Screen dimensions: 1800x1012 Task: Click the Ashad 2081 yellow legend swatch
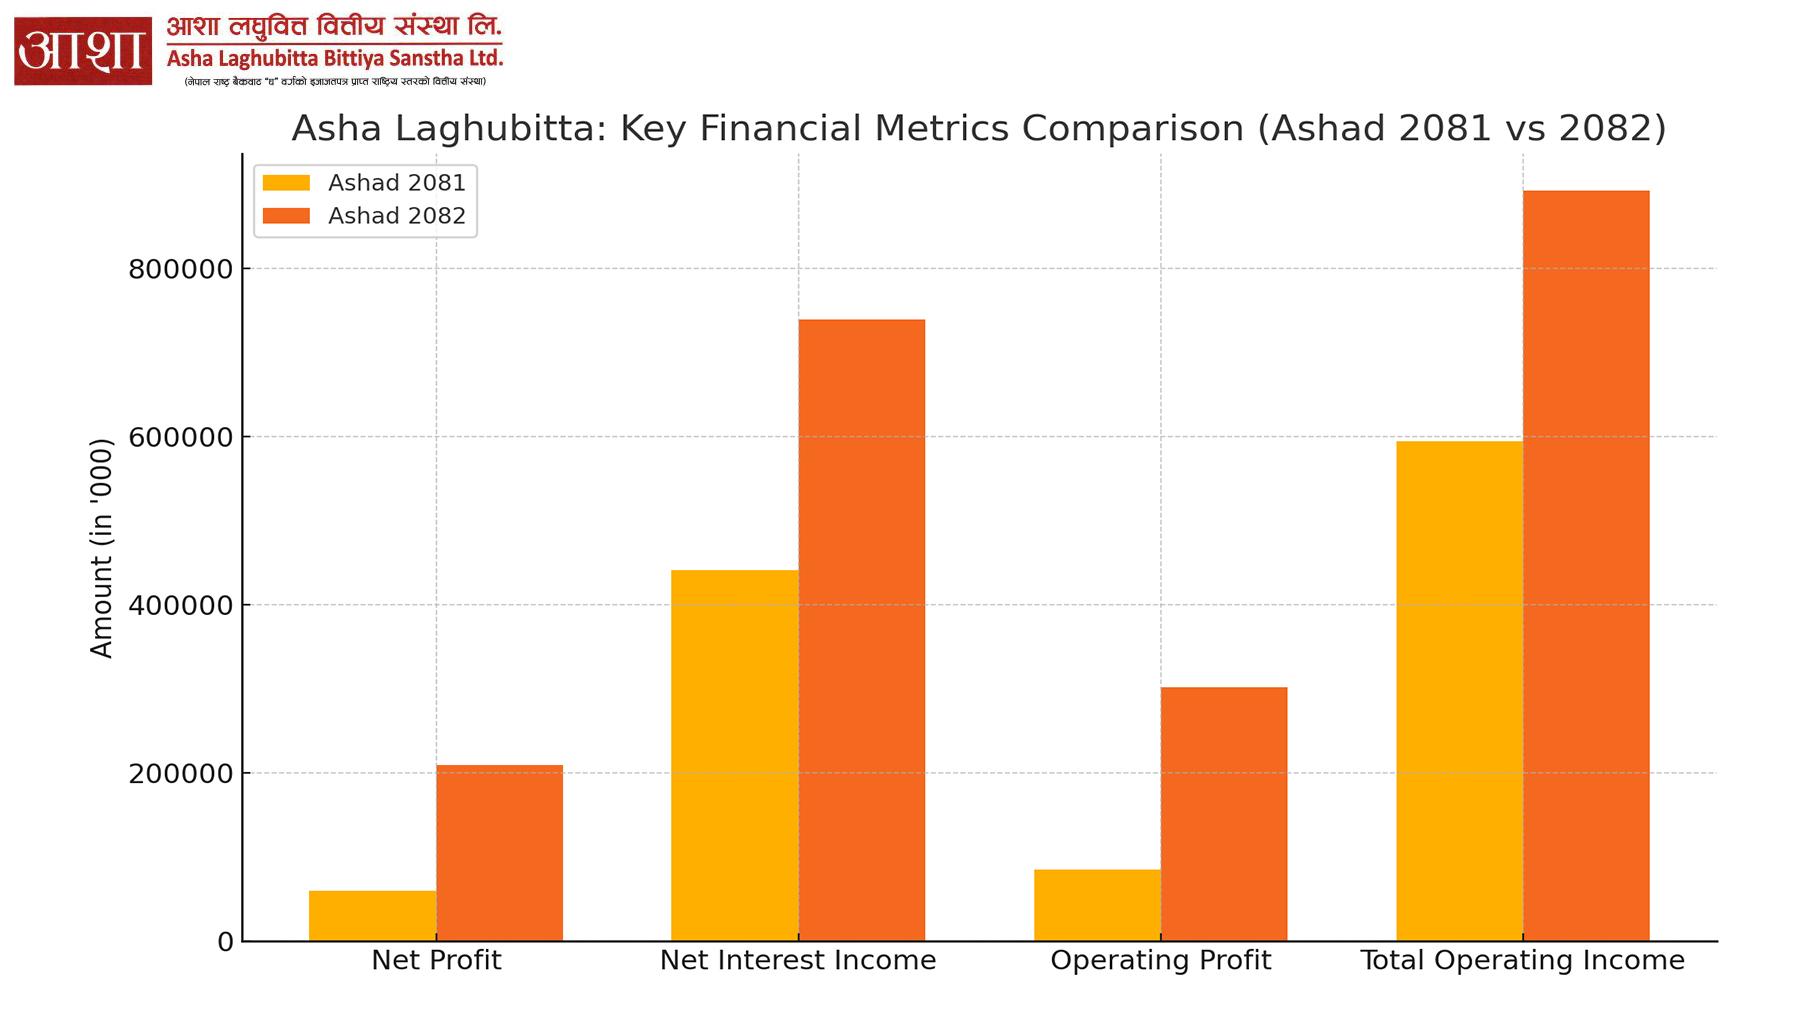coord(286,183)
